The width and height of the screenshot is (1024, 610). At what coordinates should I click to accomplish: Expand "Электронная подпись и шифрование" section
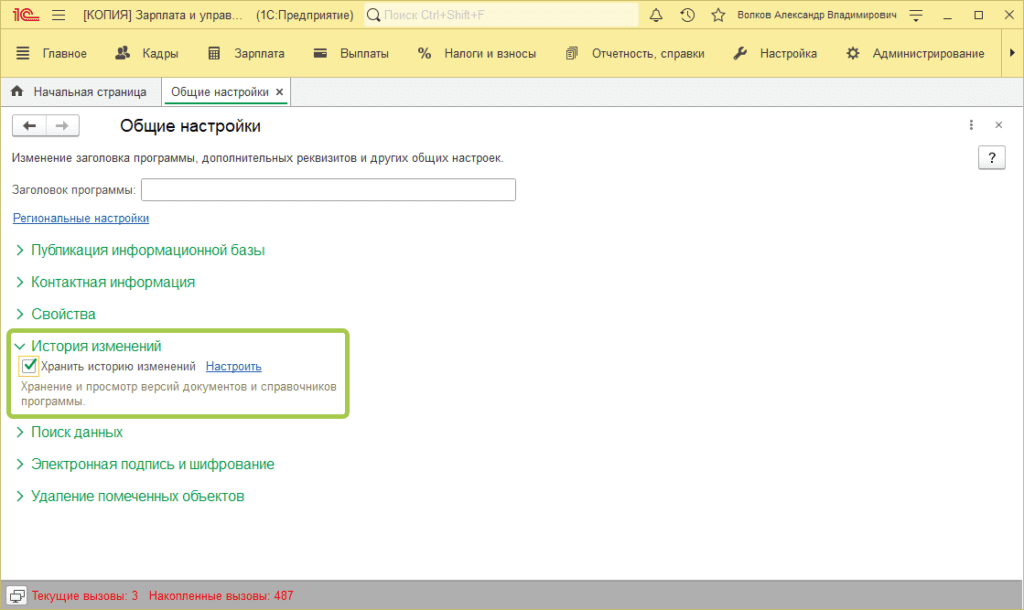tap(152, 464)
